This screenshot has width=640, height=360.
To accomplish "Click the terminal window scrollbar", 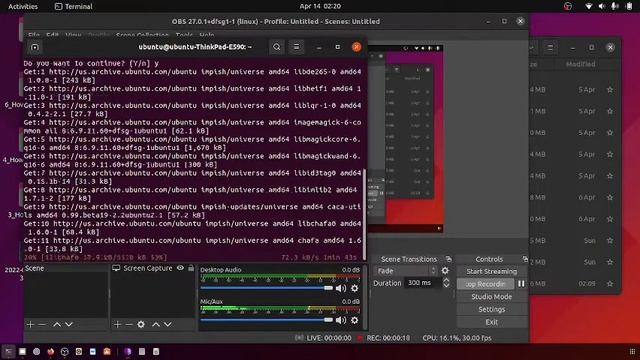I will [364, 214].
